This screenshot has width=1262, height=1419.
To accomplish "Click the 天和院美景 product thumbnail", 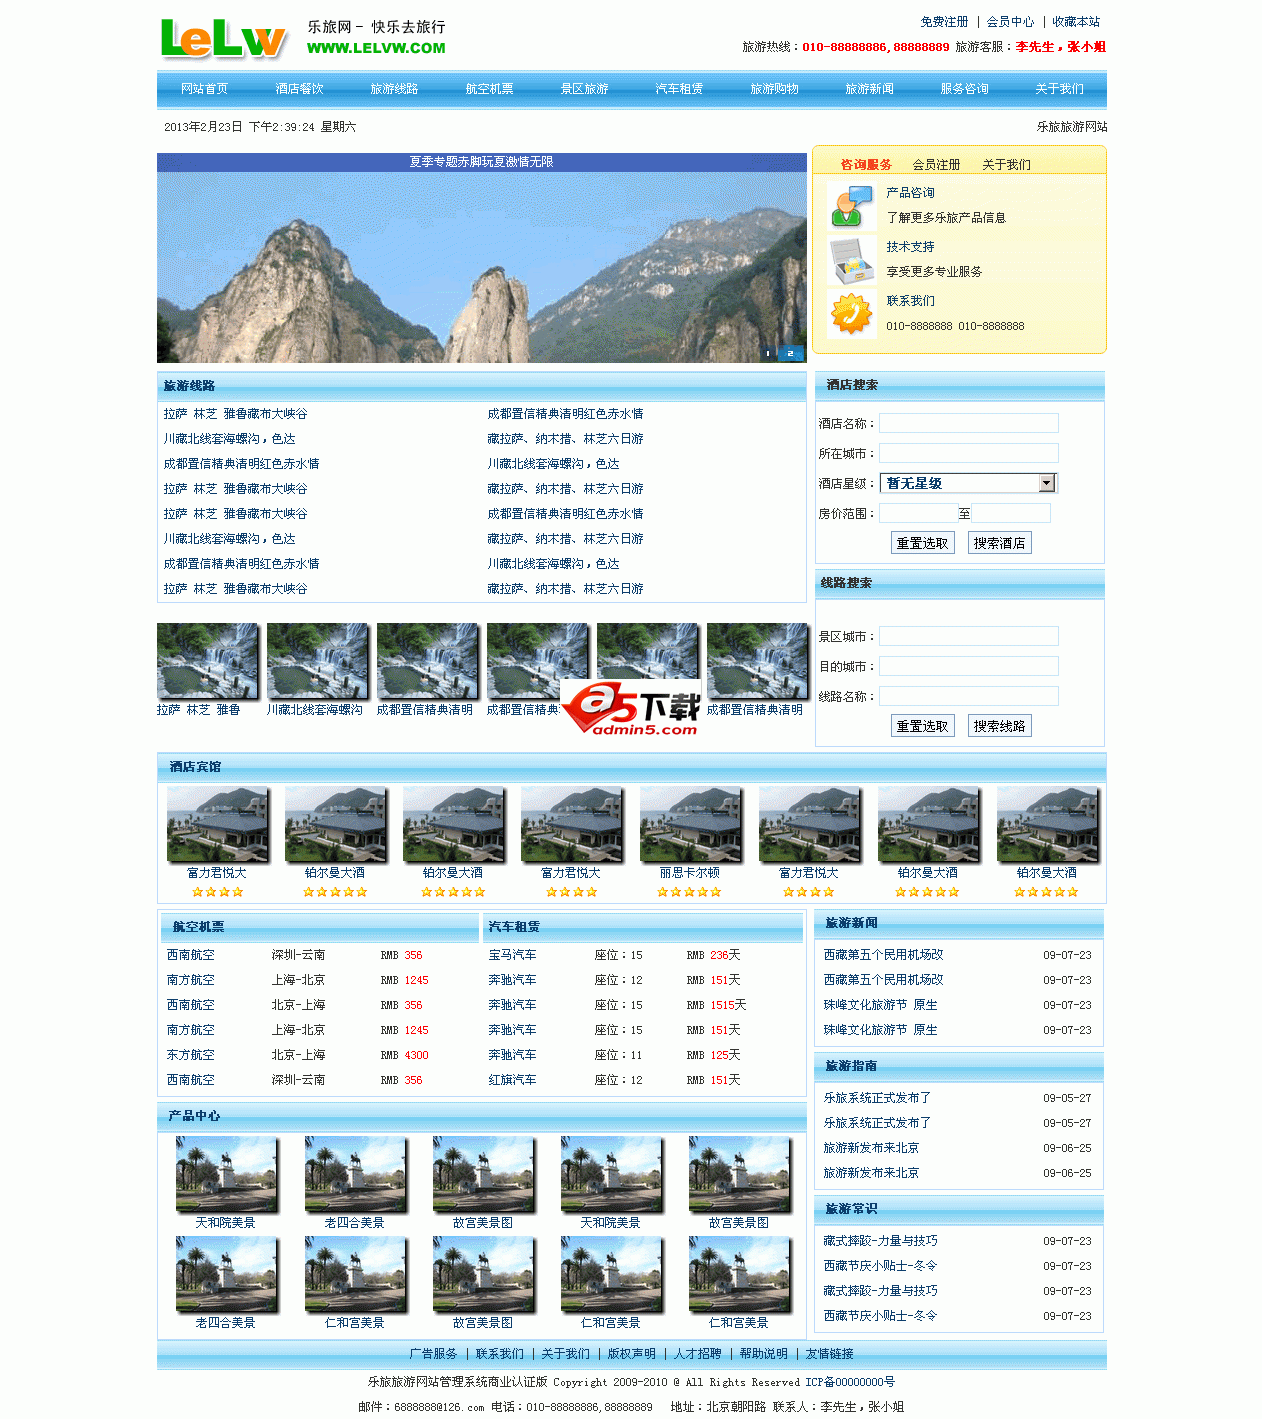I will (x=226, y=1176).
